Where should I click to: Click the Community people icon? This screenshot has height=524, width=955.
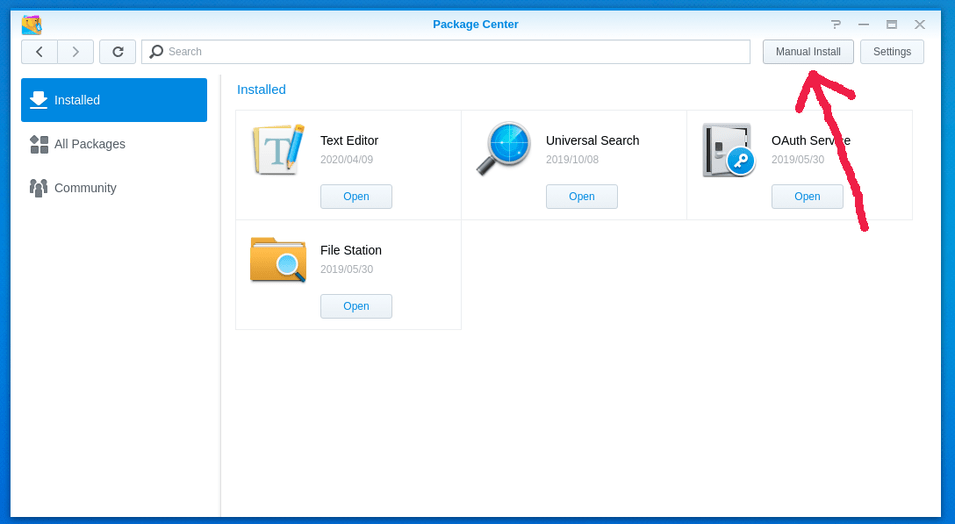coord(38,188)
